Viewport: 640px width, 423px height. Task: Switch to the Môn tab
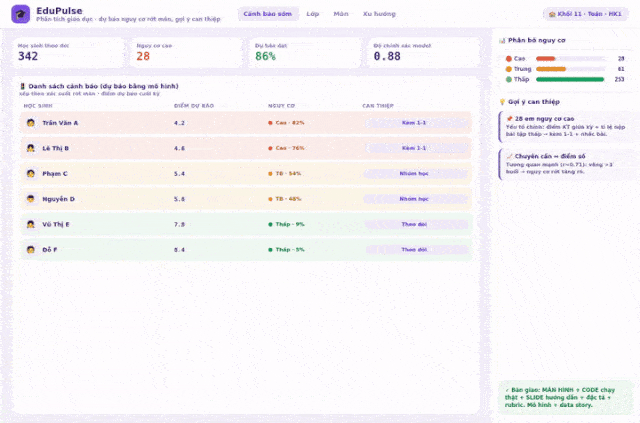(341, 14)
